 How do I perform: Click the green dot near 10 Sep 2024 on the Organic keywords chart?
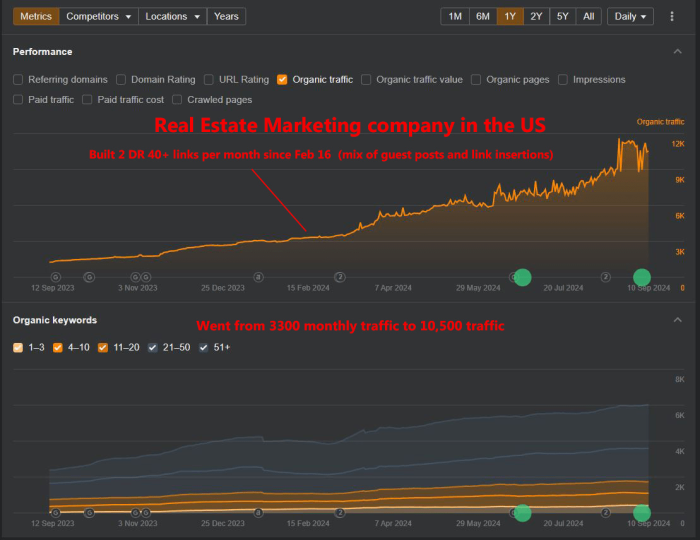pos(642,513)
